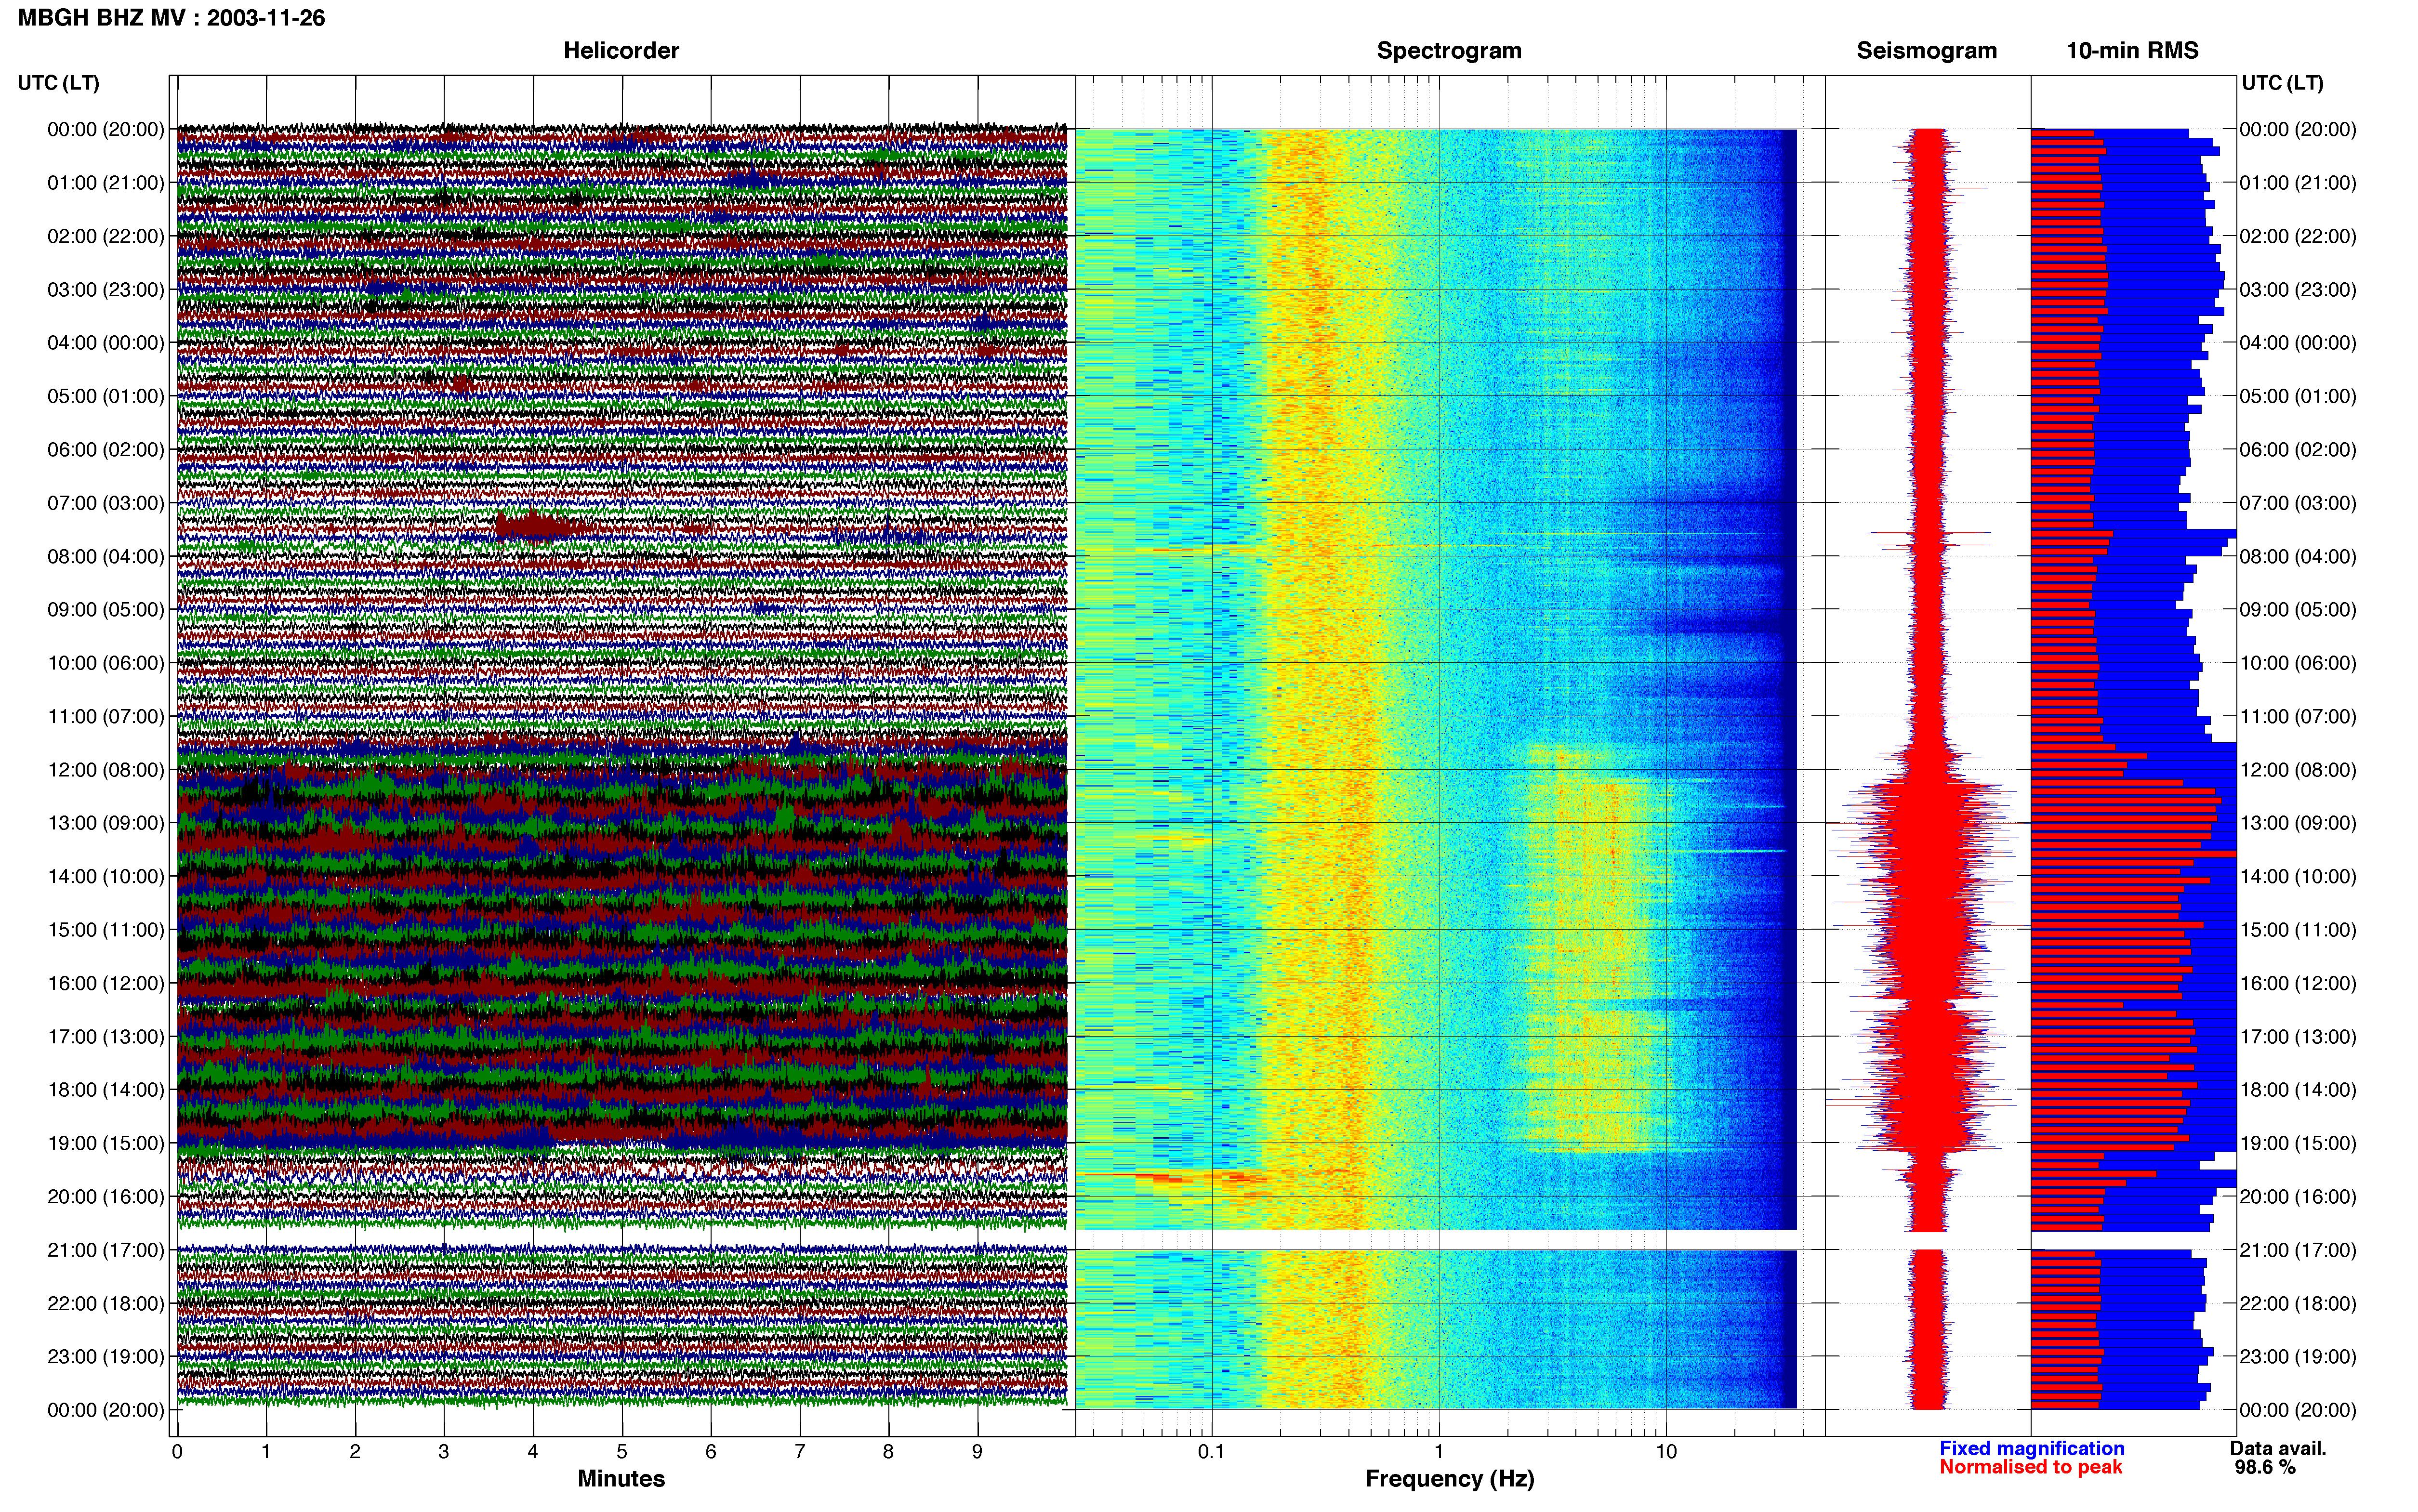Click left time label '15:00 (11:00)'
This screenshot has width=2418, height=1512.
point(106,930)
